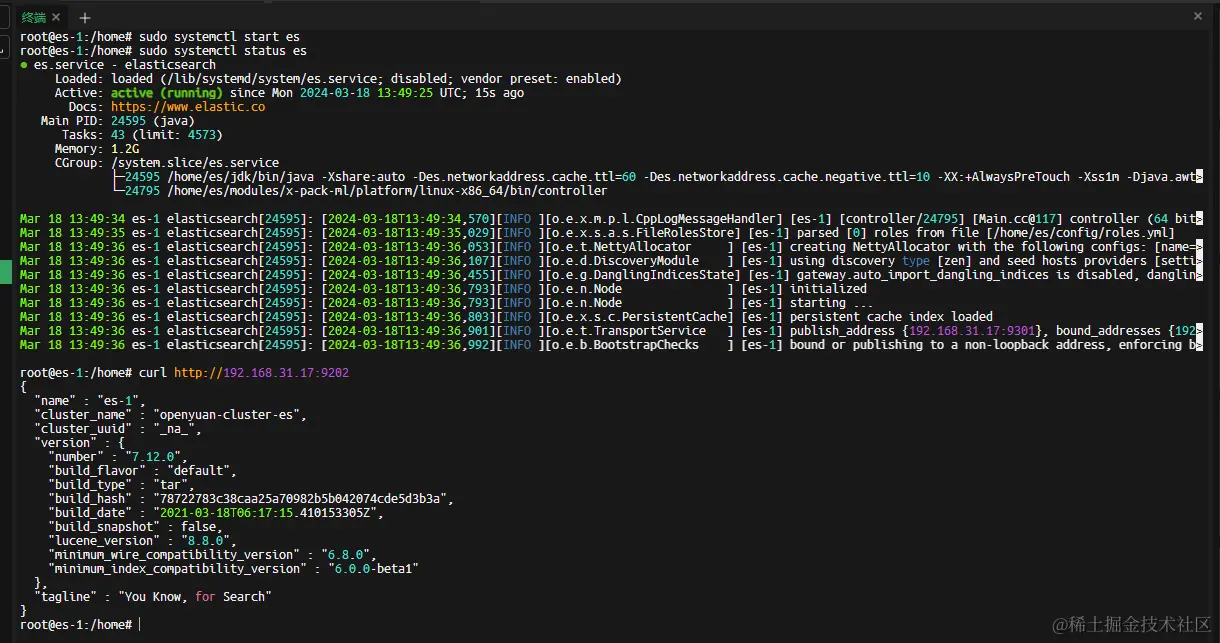Click the 'sudo systemctl status es' command
This screenshot has width=1220, height=643.
223,50
